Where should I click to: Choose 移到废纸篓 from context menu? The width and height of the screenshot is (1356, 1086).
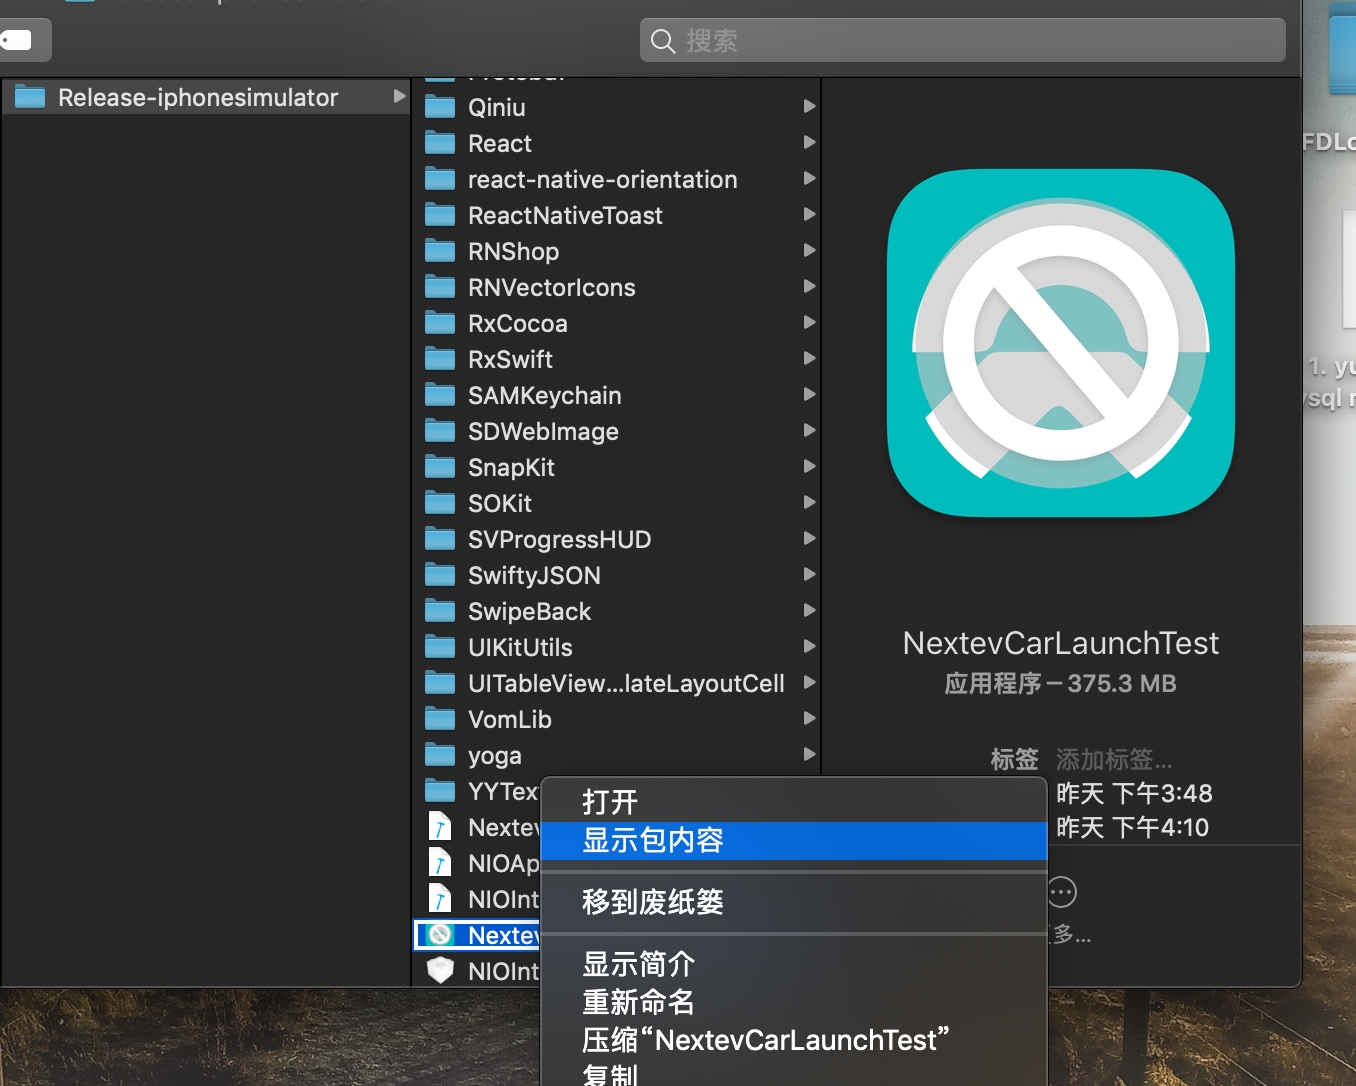click(652, 902)
